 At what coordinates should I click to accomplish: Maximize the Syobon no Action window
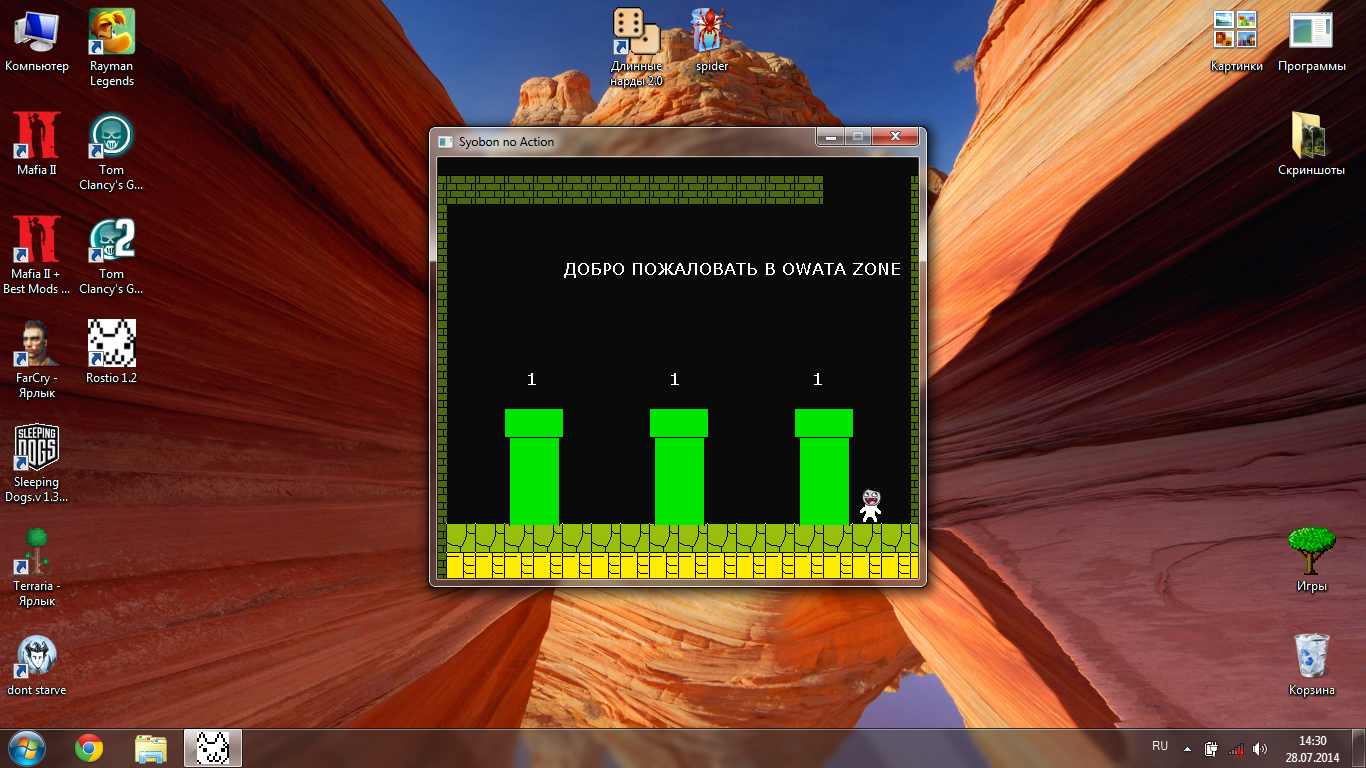[857, 136]
